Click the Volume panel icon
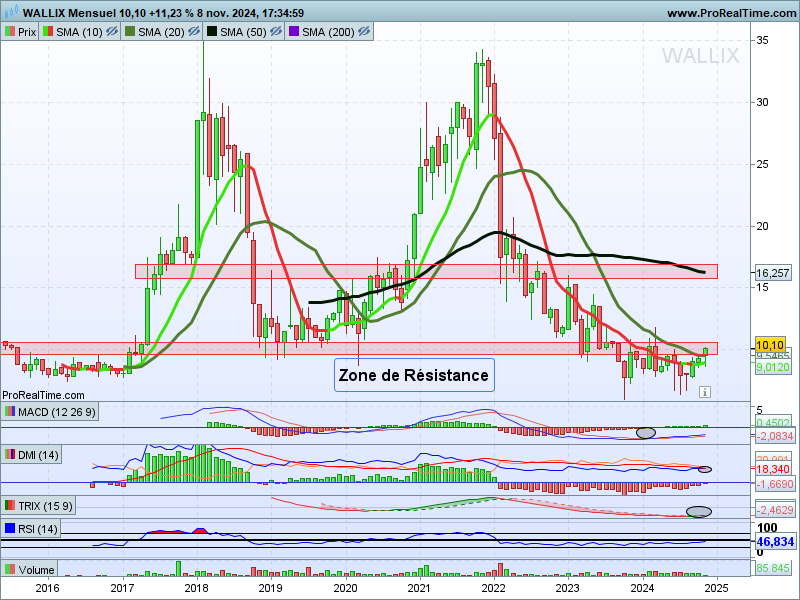This screenshot has height=600, width=800. [10, 569]
